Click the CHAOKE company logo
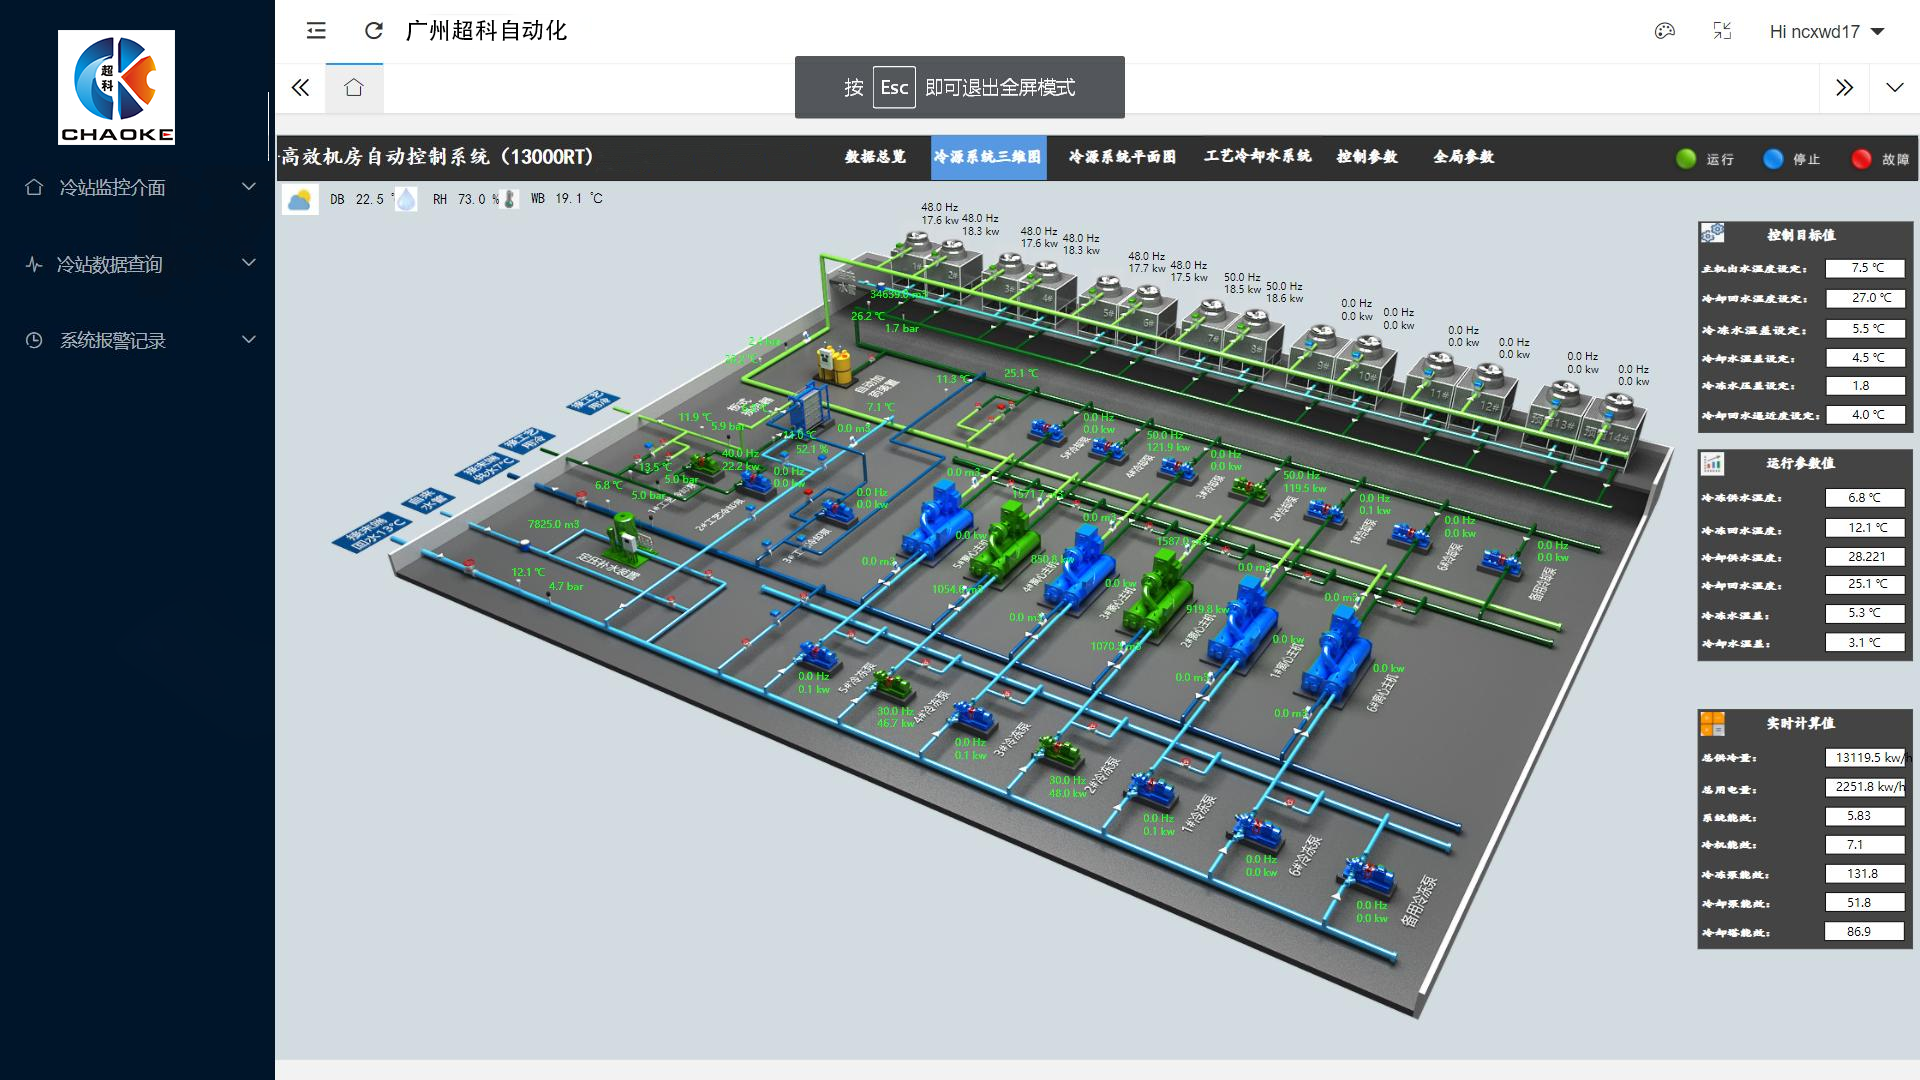The image size is (1920, 1080). (116, 88)
